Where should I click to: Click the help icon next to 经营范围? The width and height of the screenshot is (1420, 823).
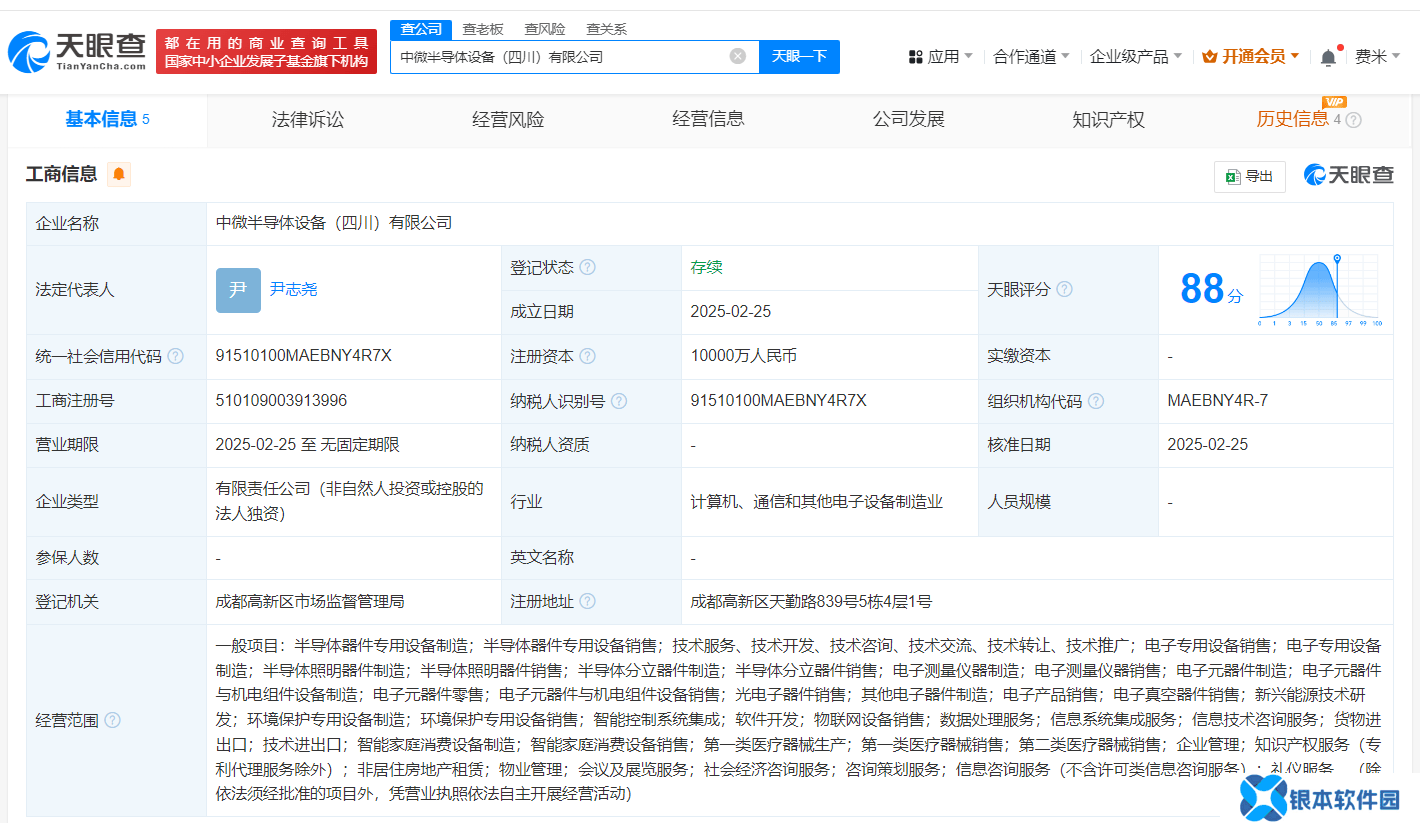coord(112,720)
